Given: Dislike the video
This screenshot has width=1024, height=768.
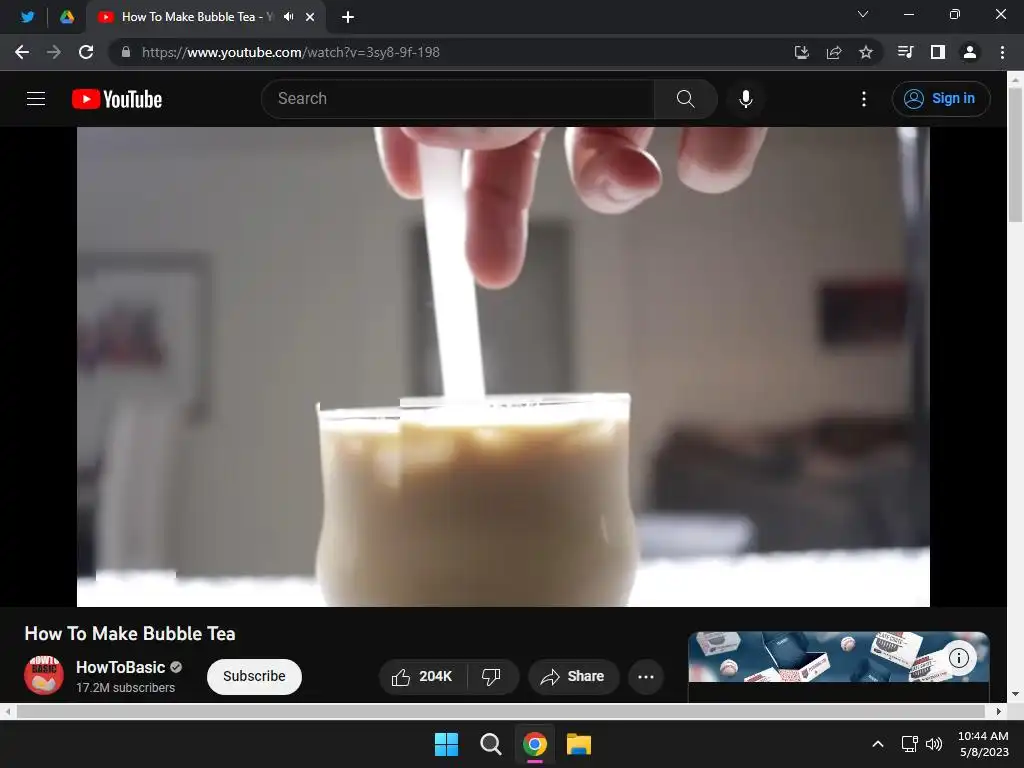Looking at the screenshot, I should point(491,677).
